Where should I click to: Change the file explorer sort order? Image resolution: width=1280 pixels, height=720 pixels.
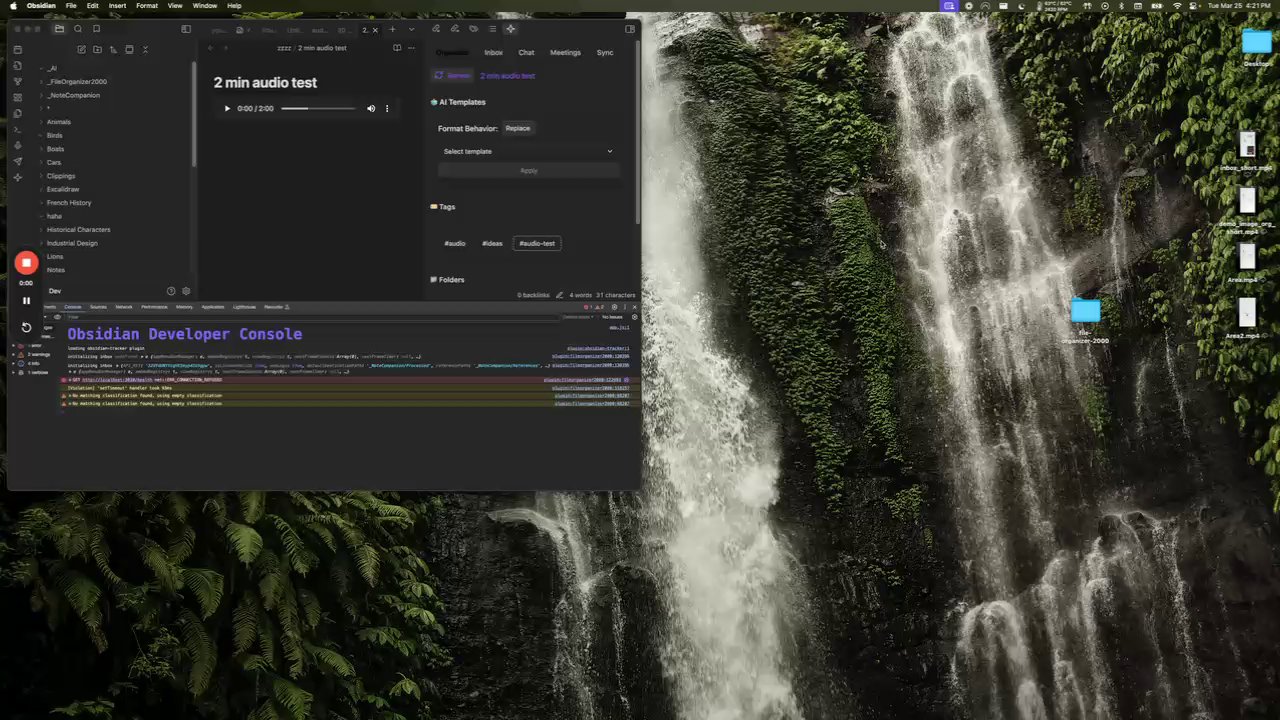pos(113,49)
